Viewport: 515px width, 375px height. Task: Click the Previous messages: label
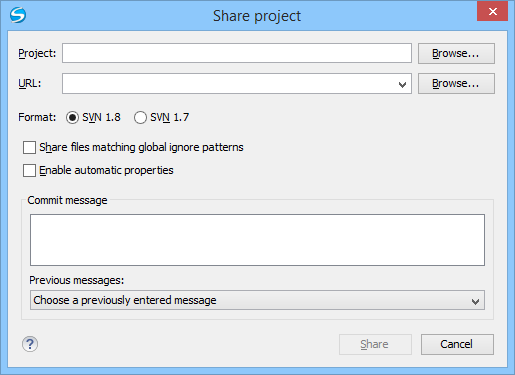click(x=77, y=280)
